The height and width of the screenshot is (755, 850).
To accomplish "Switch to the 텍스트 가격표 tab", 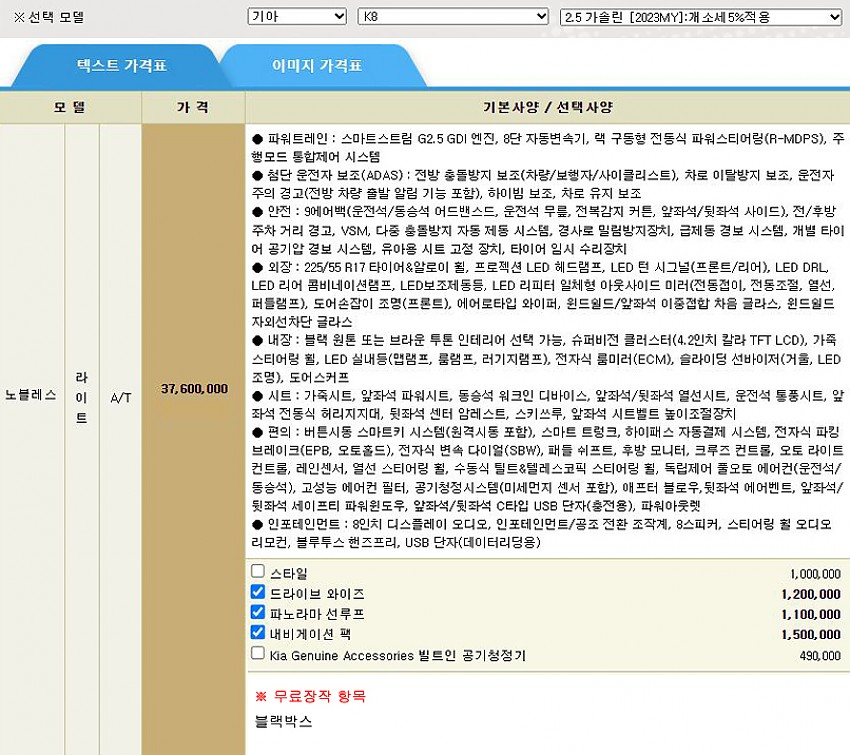I will click(122, 66).
